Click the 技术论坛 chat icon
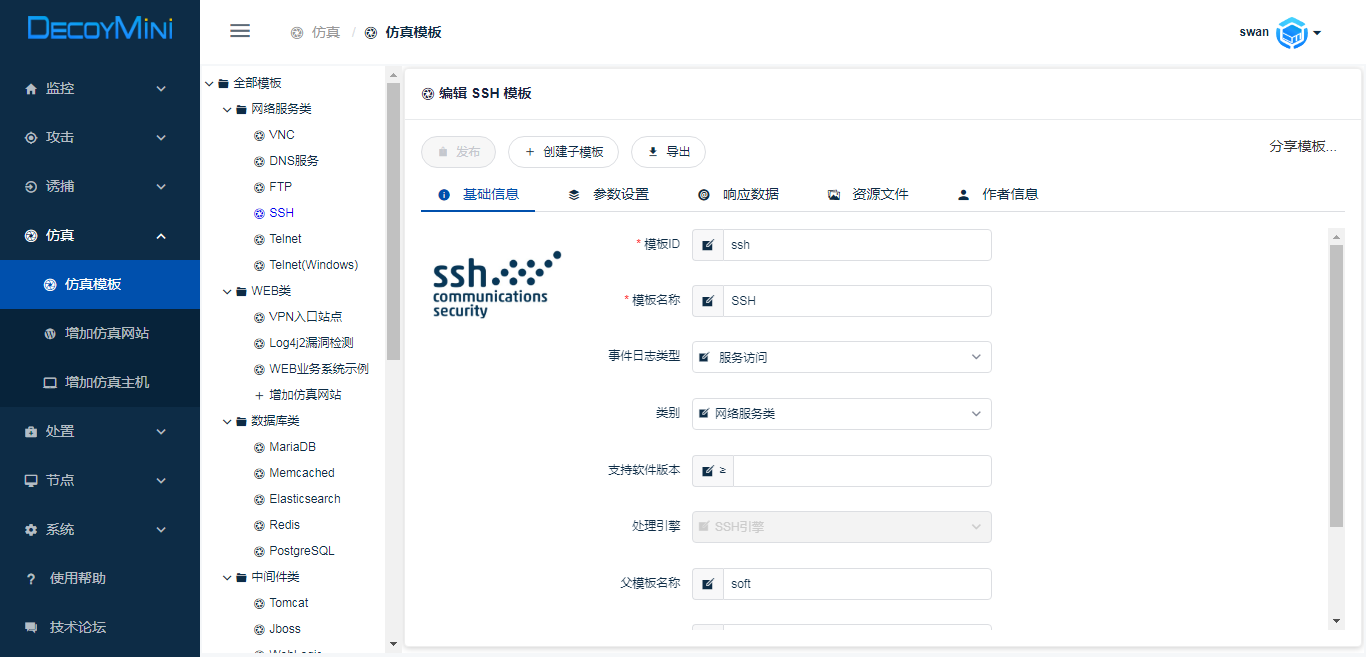Image resolution: width=1366 pixels, height=657 pixels. tap(31, 627)
